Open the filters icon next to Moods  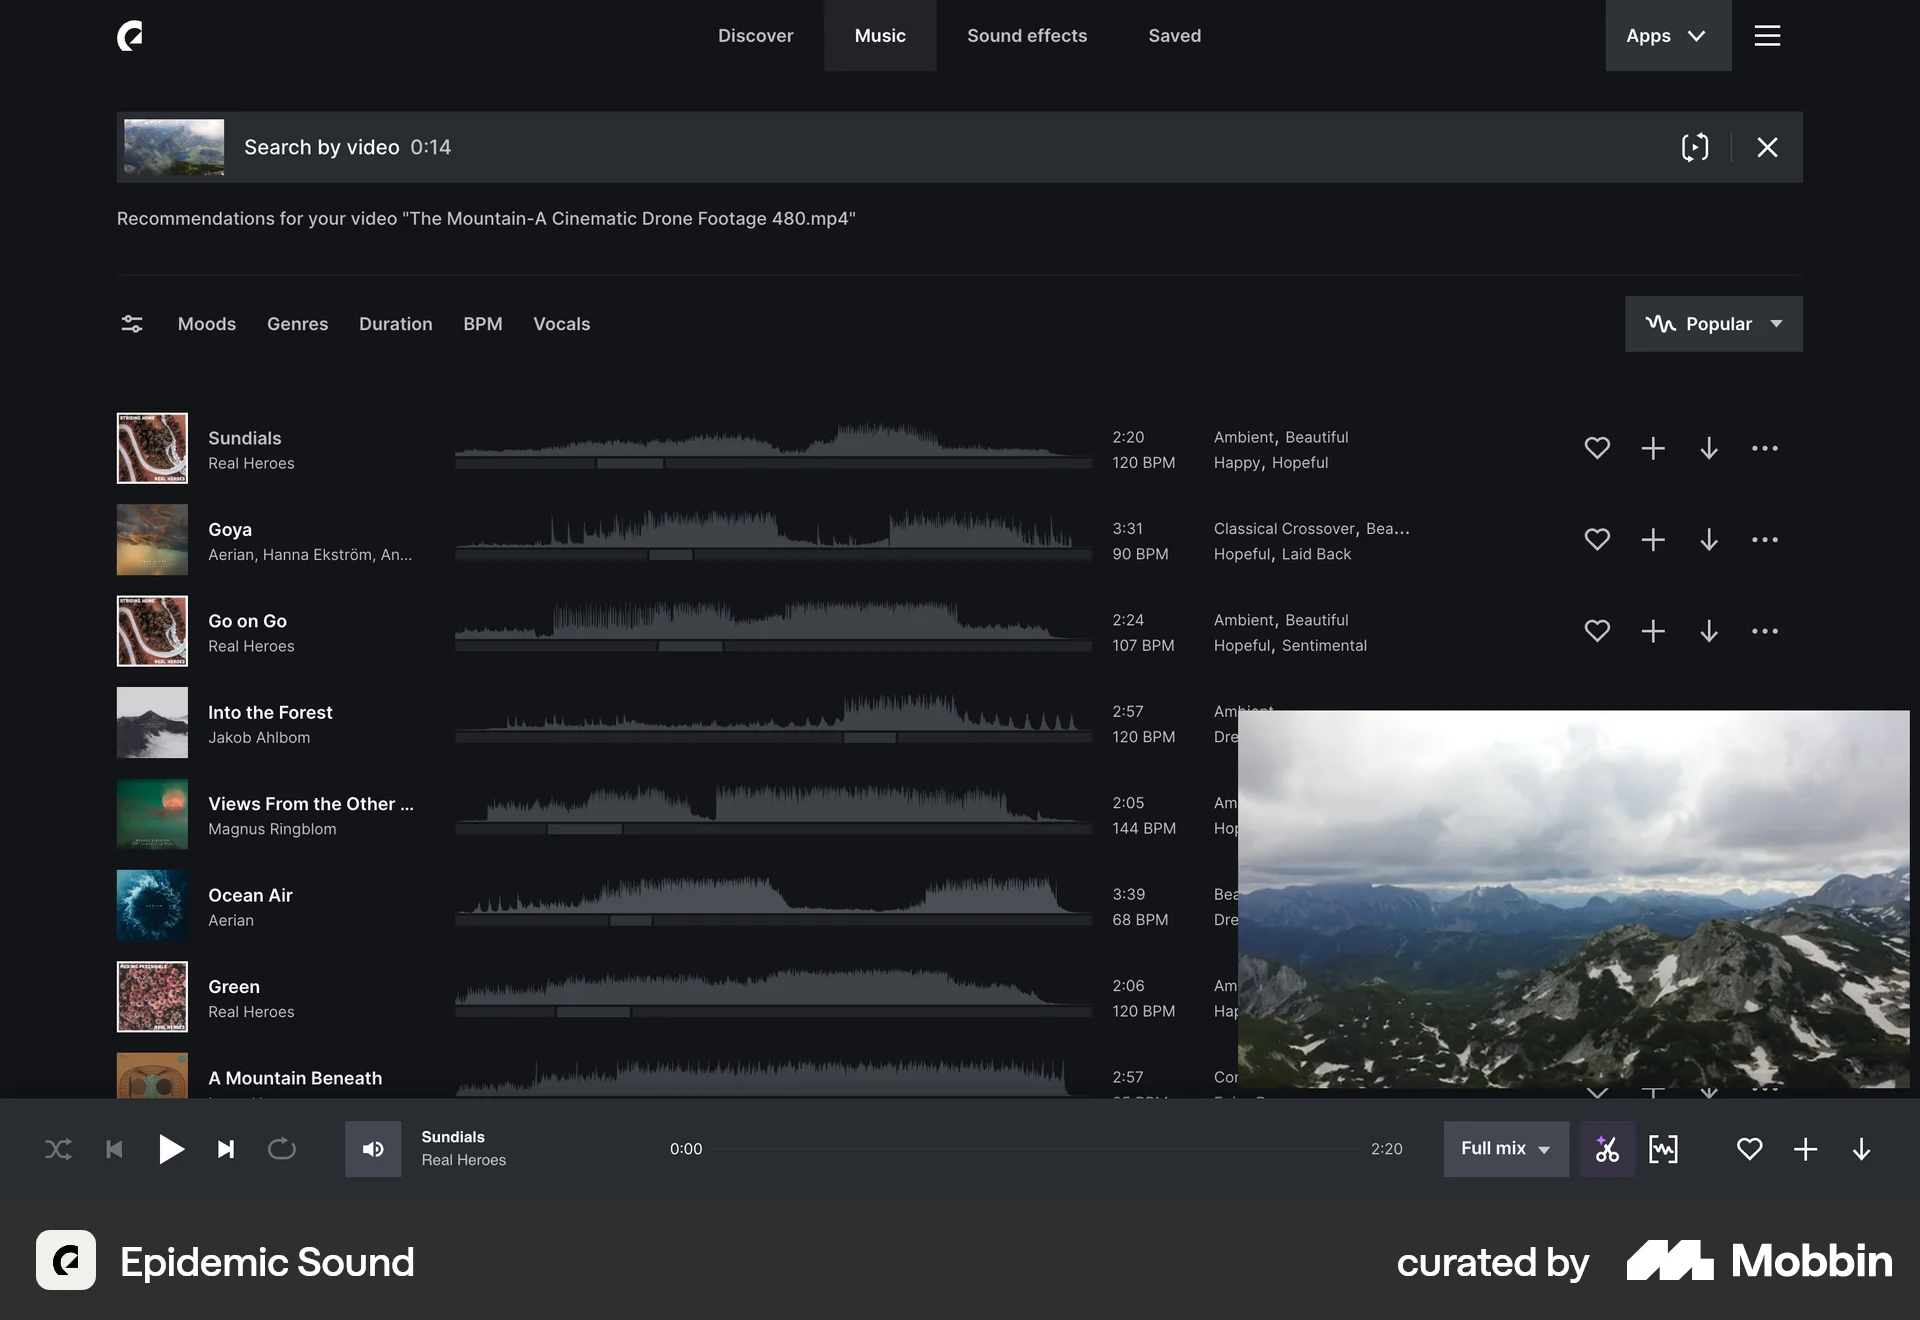click(x=132, y=323)
